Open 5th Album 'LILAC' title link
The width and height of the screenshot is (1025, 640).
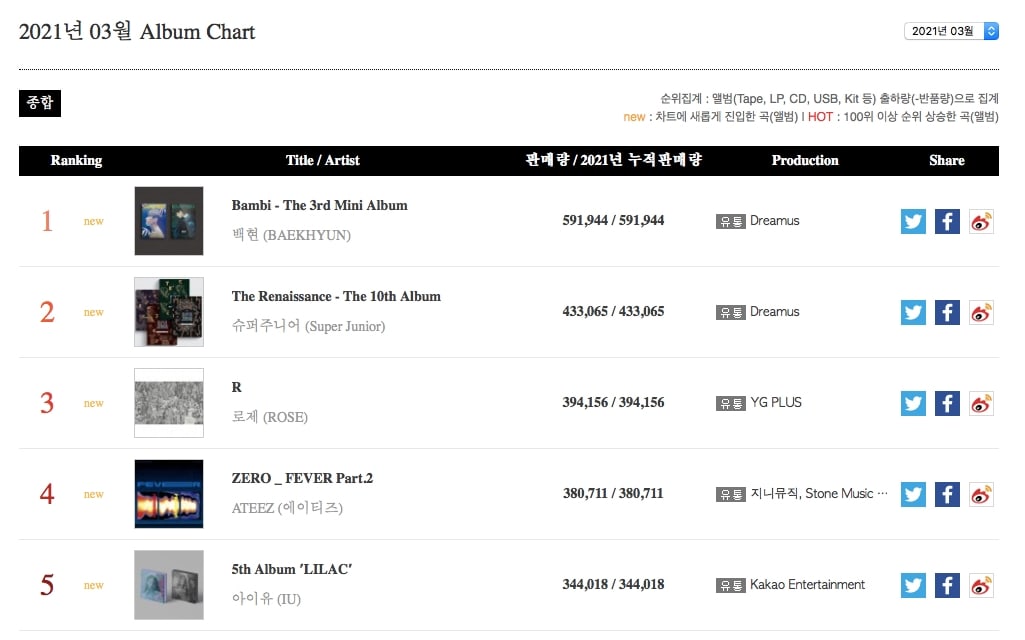(292, 569)
